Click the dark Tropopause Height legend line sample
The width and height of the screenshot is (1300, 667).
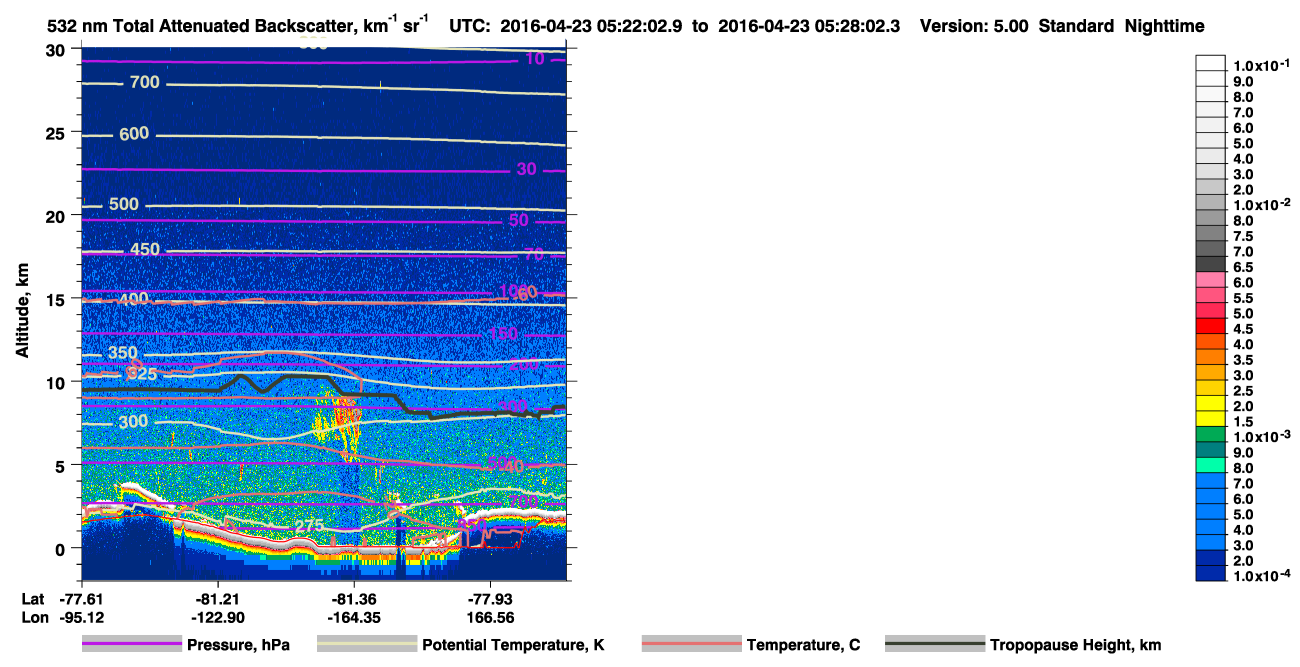click(934, 645)
